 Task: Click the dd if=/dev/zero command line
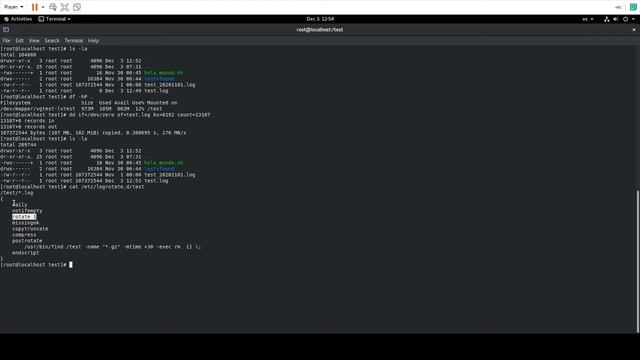tap(105, 115)
